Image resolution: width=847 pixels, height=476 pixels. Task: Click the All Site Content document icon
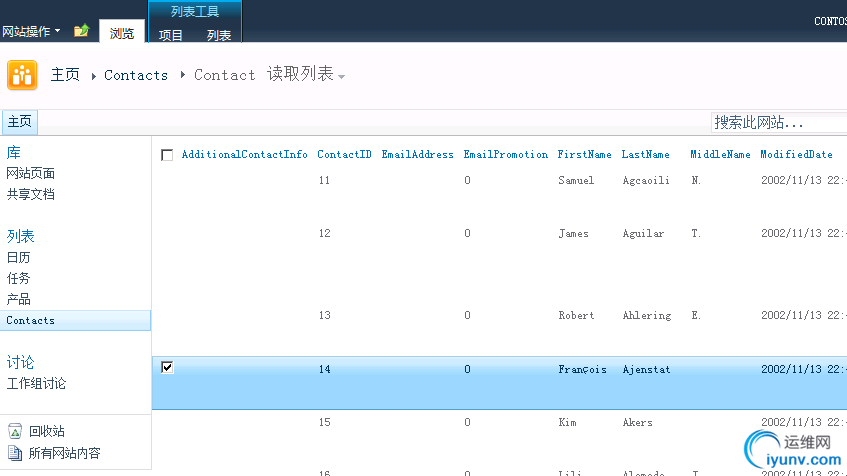coord(15,453)
